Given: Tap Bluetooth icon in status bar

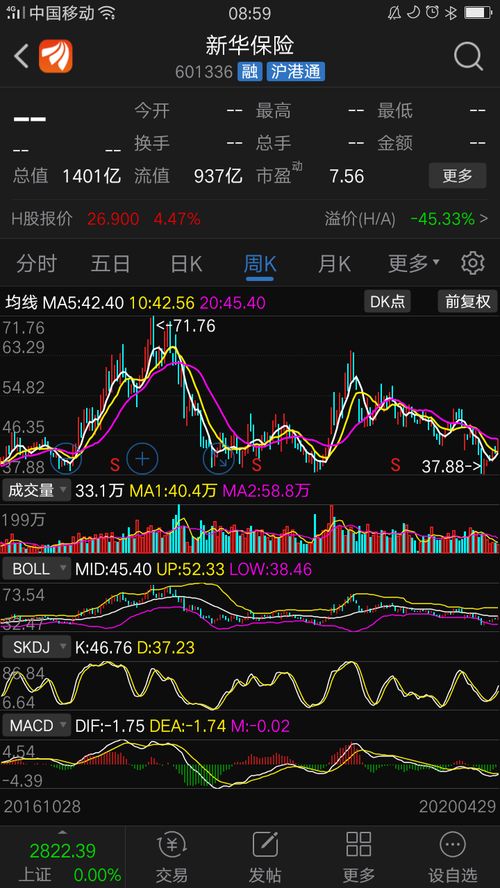Looking at the screenshot, I should tap(451, 12).
